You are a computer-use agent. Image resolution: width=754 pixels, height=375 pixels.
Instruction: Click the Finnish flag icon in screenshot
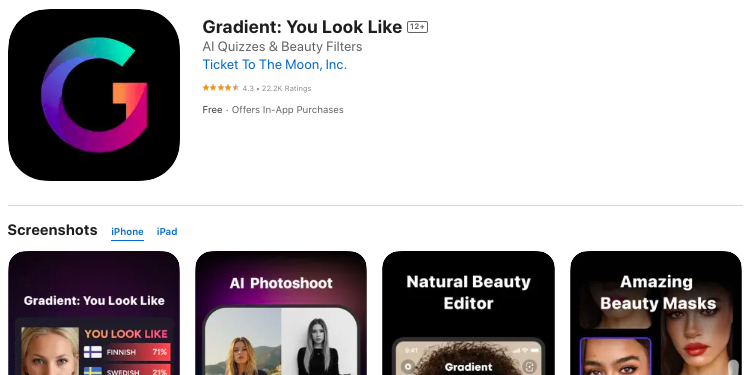93,352
